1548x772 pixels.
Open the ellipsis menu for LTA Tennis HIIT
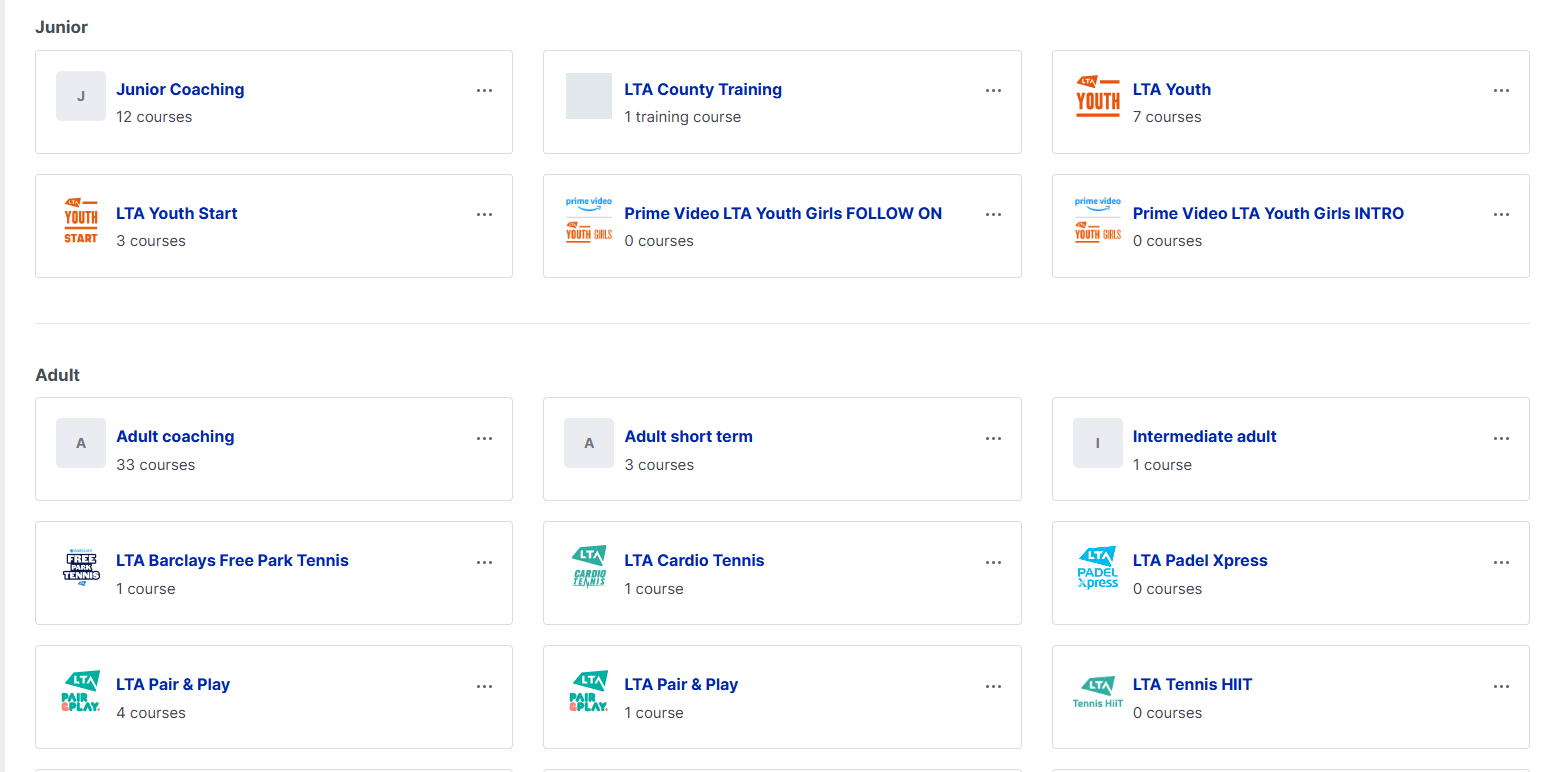[x=1501, y=686]
